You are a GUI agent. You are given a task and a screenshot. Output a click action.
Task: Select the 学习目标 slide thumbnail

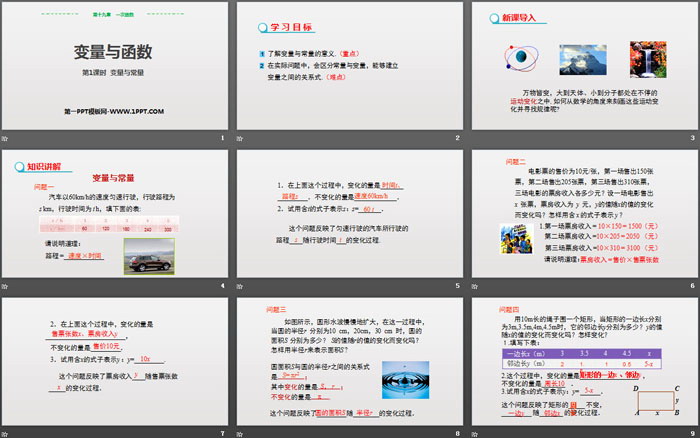(x=350, y=66)
